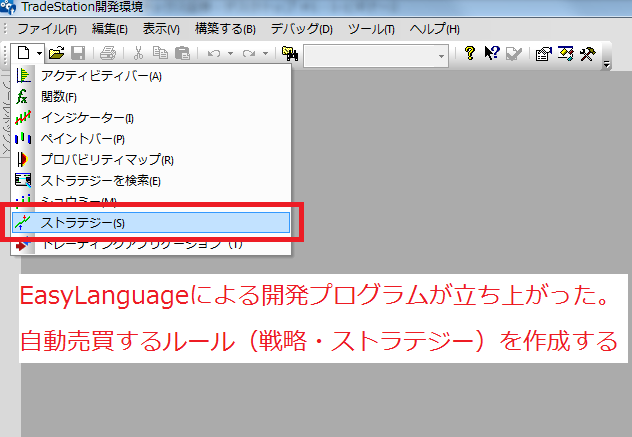Open the Properties toolbar icon
Viewport: 632px width, 437px height.
(x=543, y=54)
